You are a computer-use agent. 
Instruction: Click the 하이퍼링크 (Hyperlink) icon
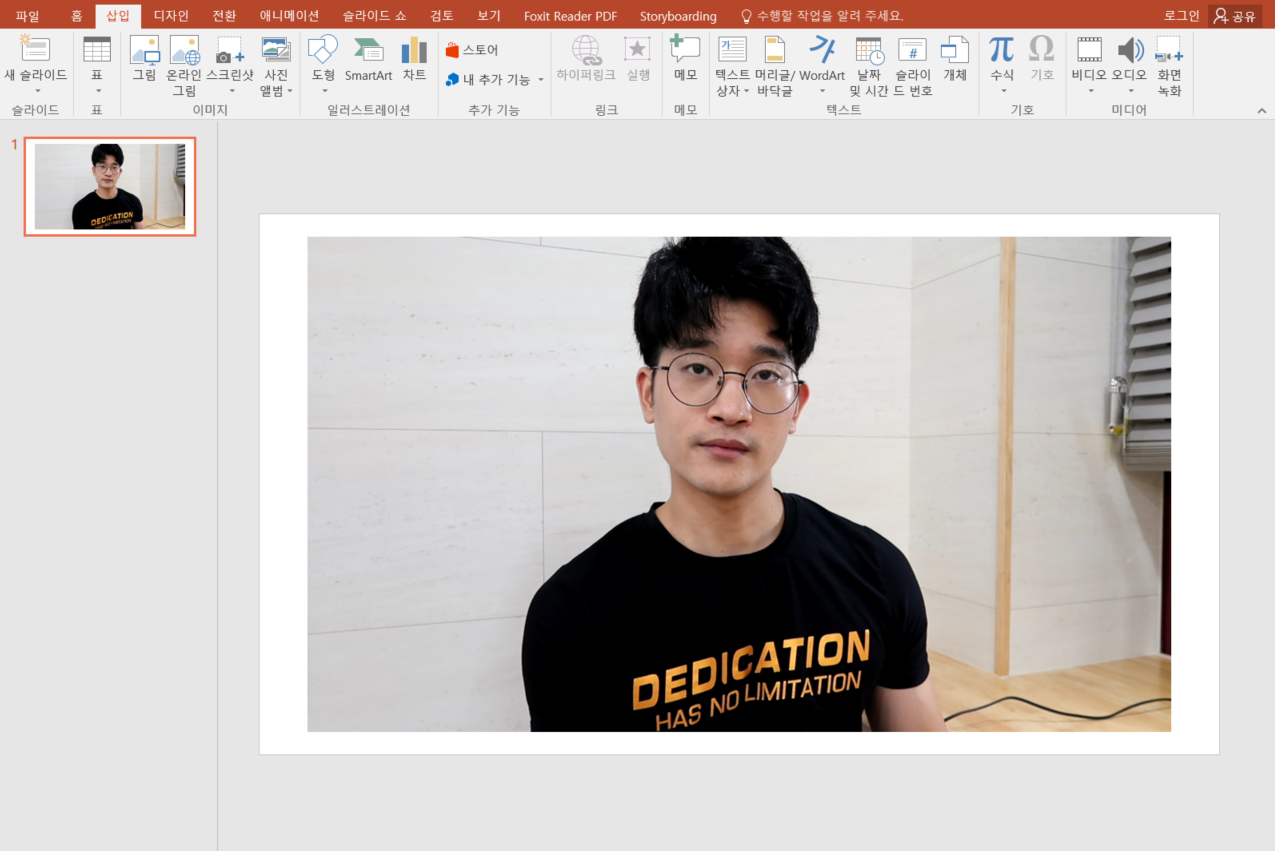(x=586, y=50)
